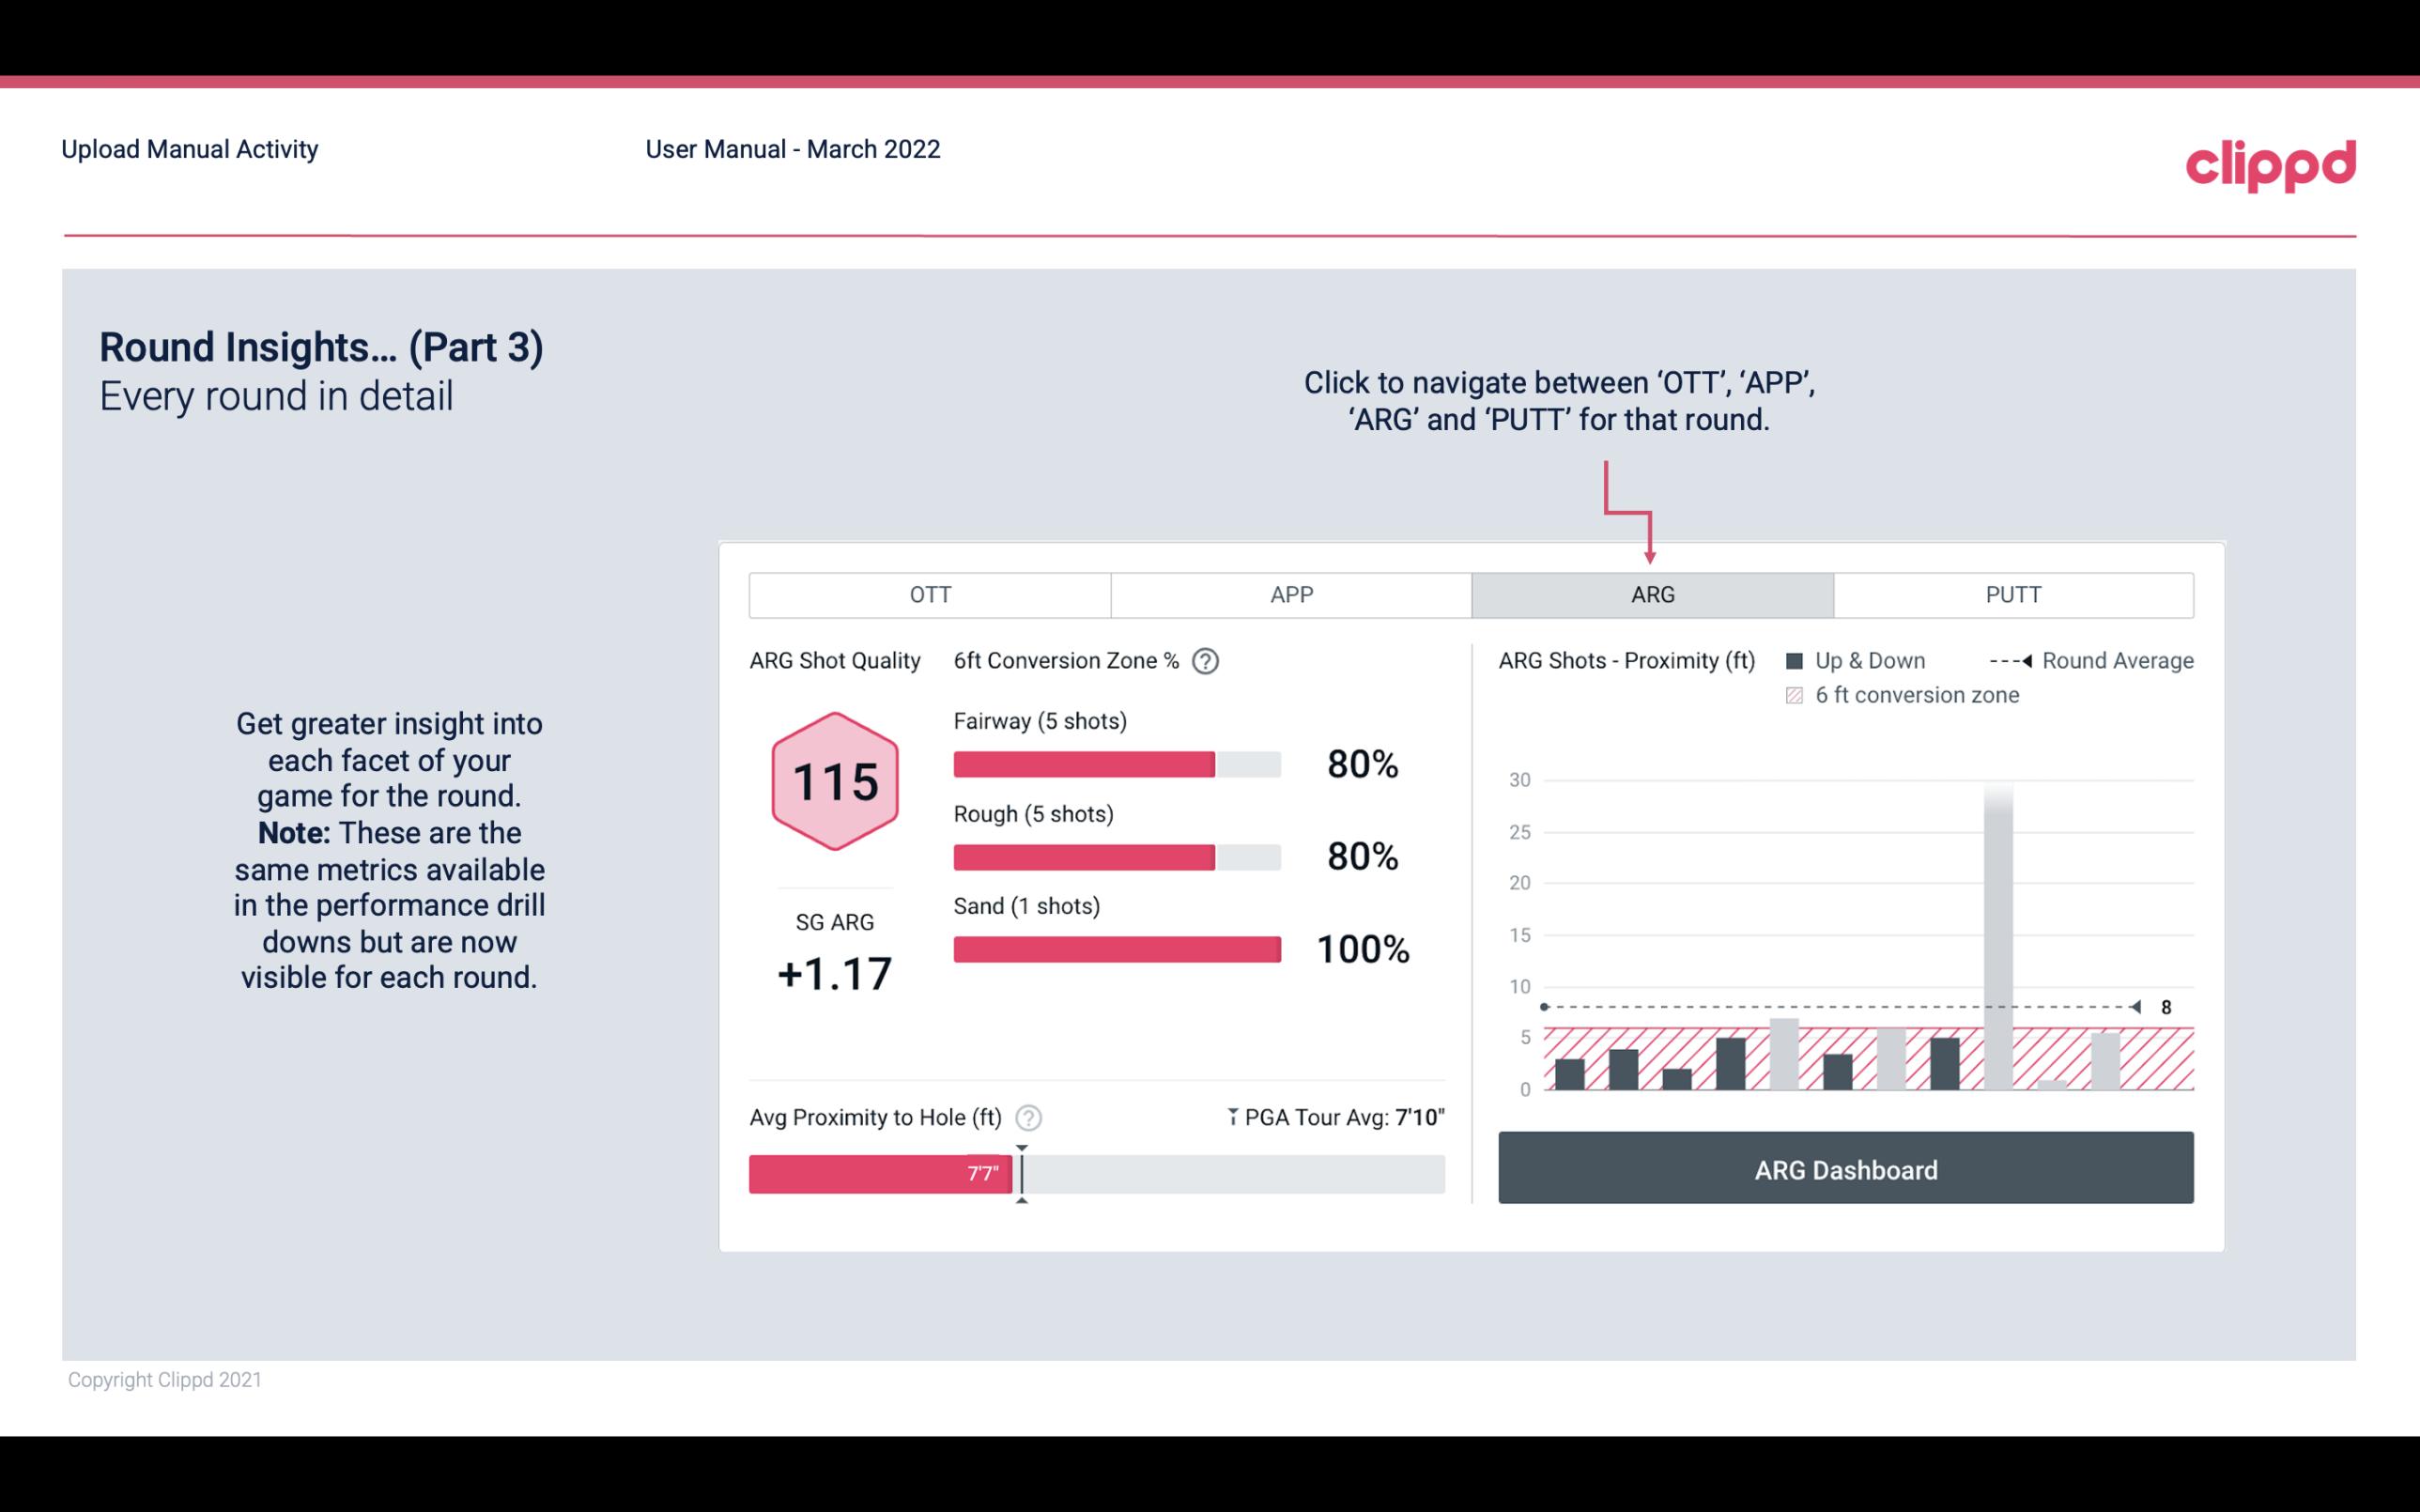2420x1512 pixels.
Task: Click the help icon next to Avg Proximity
Action: click(x=1034, y=1117)
